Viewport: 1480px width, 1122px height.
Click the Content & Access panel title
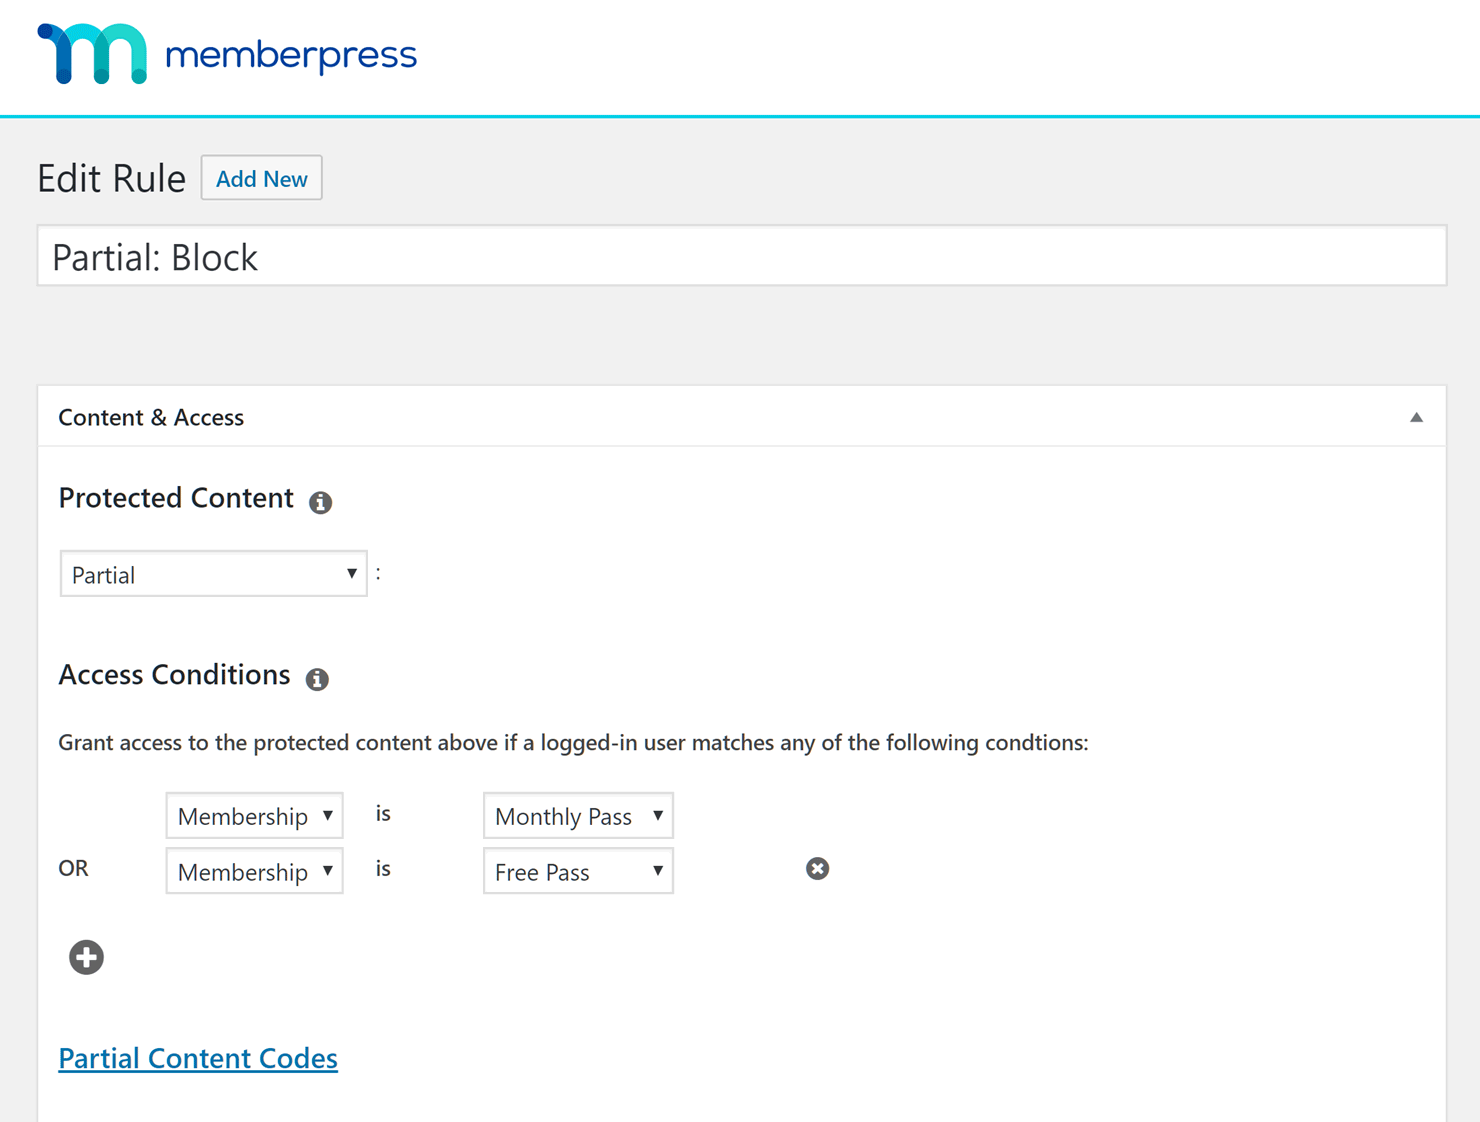(x=151, y=417)
